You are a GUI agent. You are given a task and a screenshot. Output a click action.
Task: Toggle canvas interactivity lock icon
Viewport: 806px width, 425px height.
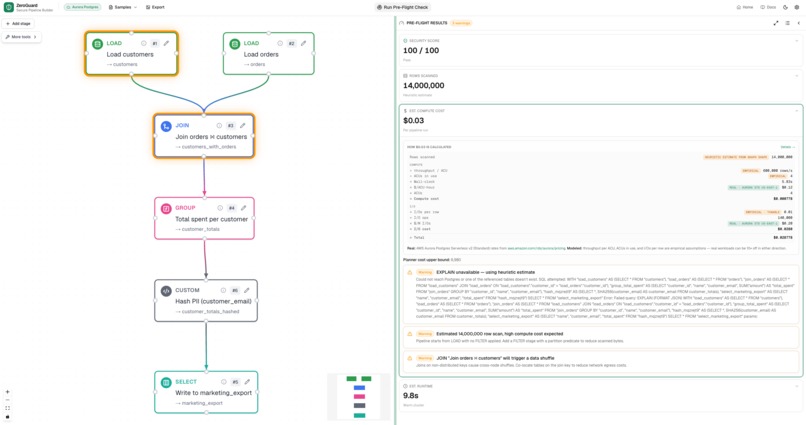click(7, 416)
